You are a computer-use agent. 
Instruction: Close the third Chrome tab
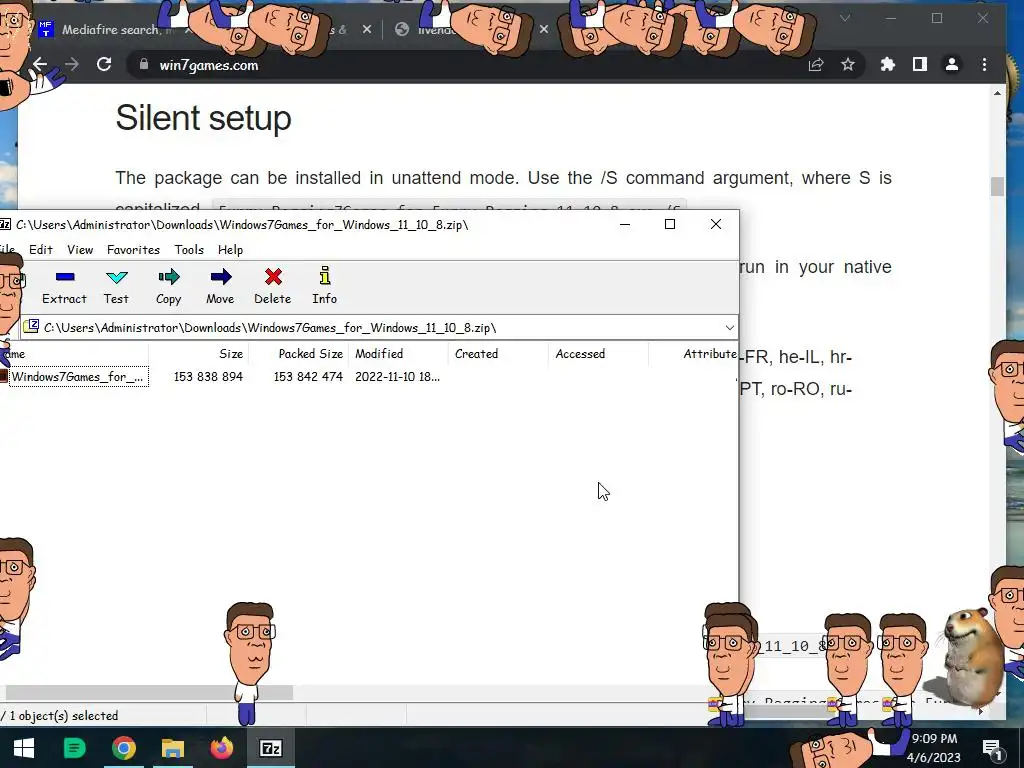tap(543, 29)
